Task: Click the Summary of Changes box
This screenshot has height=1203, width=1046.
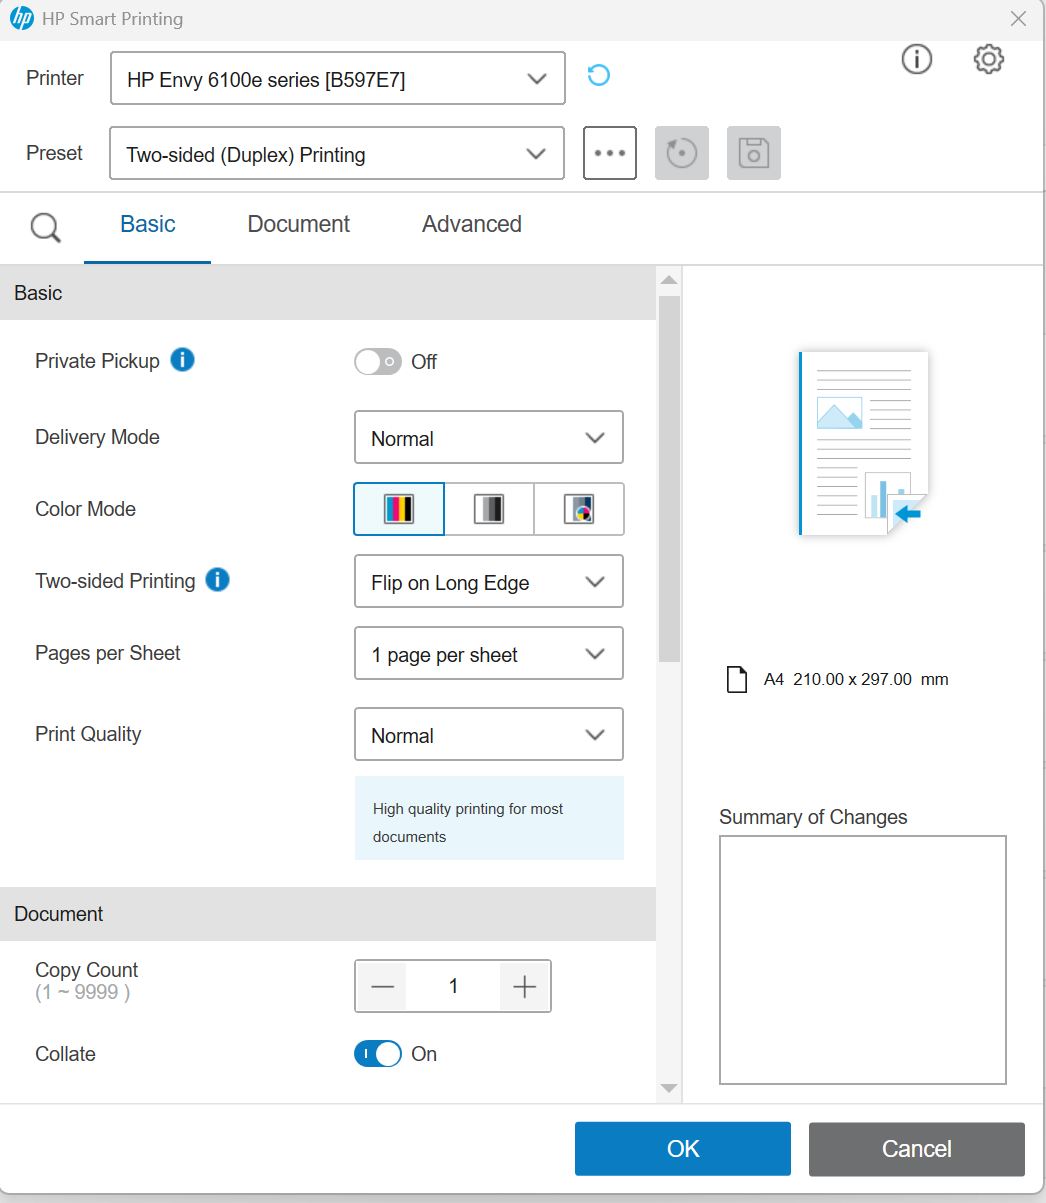Action: (863, 960)
